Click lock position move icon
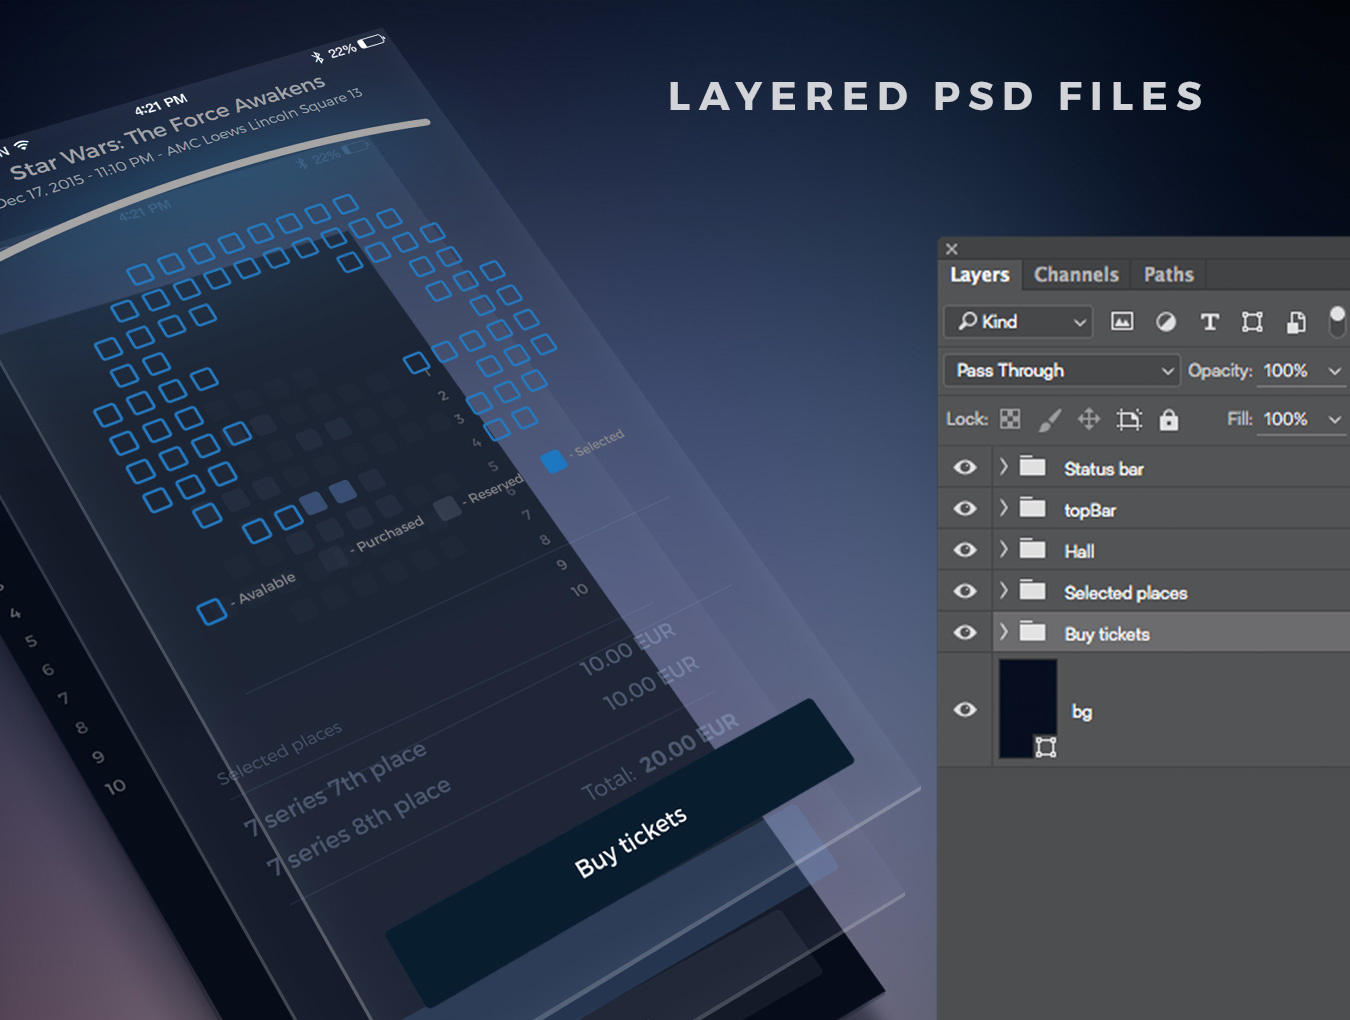Viewport: 1350px width, 1020px height. pyautogui.click(x=1089, y=419)
